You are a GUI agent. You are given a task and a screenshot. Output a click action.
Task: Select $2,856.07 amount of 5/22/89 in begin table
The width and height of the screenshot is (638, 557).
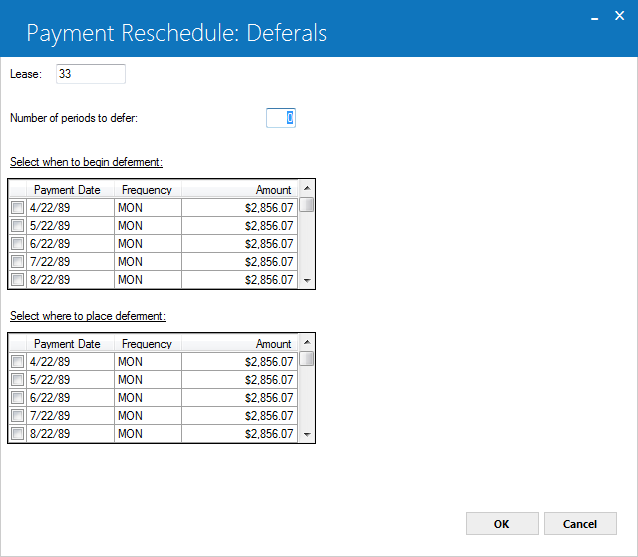click(240, 225)
